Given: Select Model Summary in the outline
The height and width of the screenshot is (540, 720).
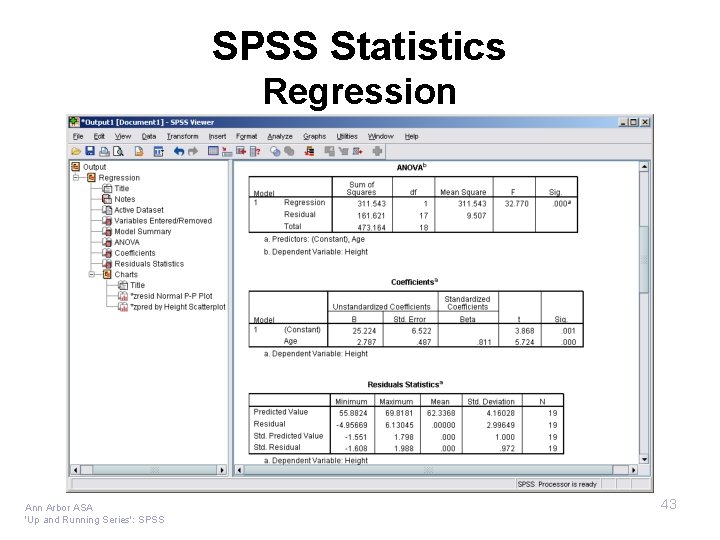Looking at the screenshot, I should (x=143, y=231).
